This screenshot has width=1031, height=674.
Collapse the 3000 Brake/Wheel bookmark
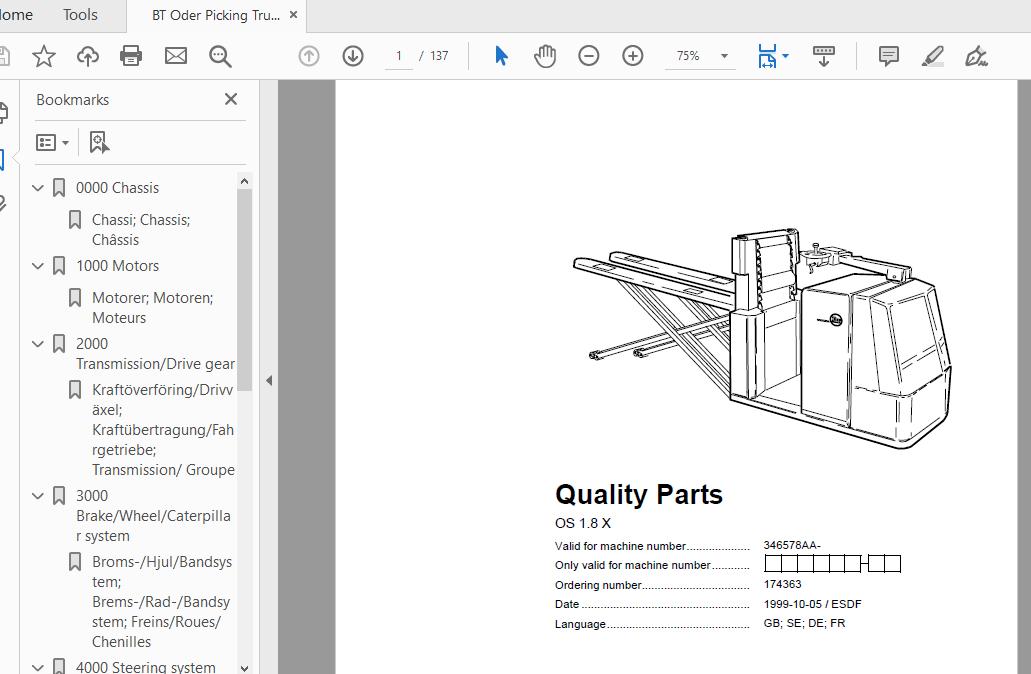(x=38, y=496)
